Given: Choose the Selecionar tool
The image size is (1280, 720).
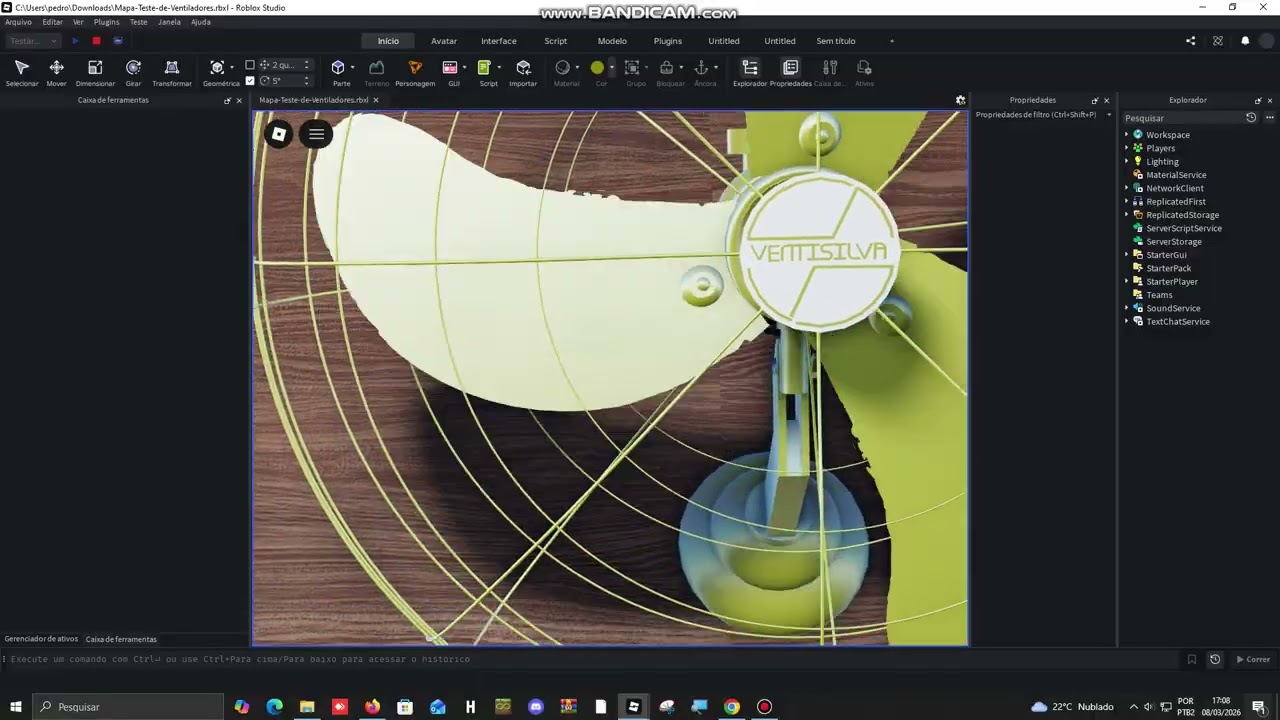Looking at the screenshot, I should click(22, 72).
